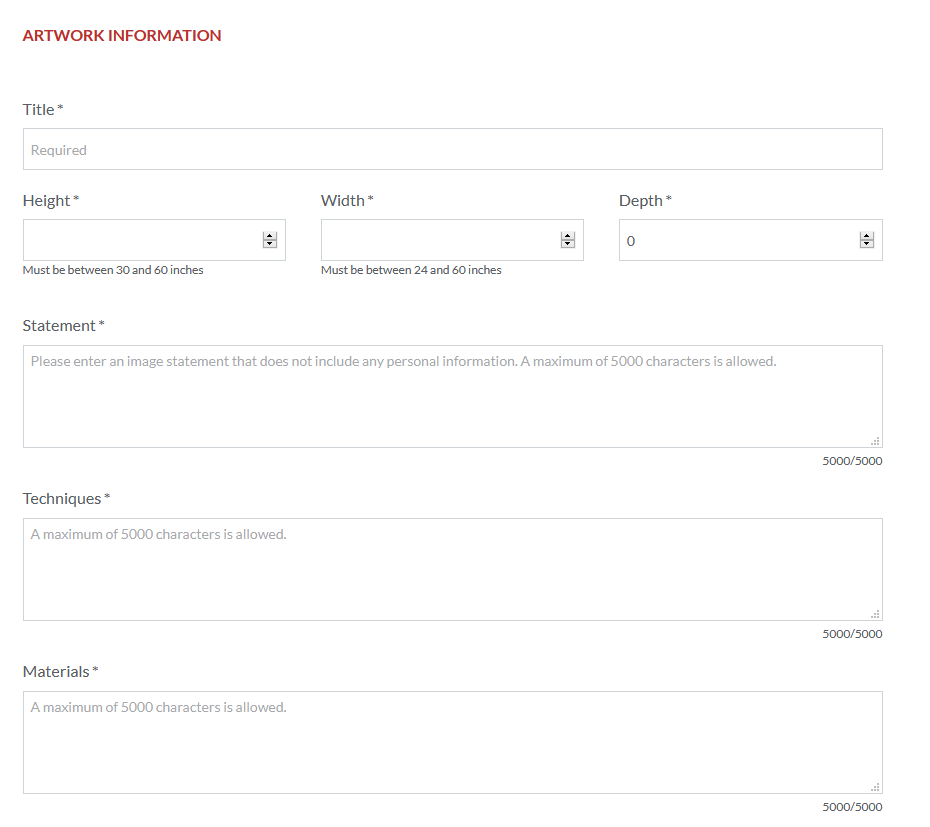Decrease Height with the down arrow

click(269, 244)
